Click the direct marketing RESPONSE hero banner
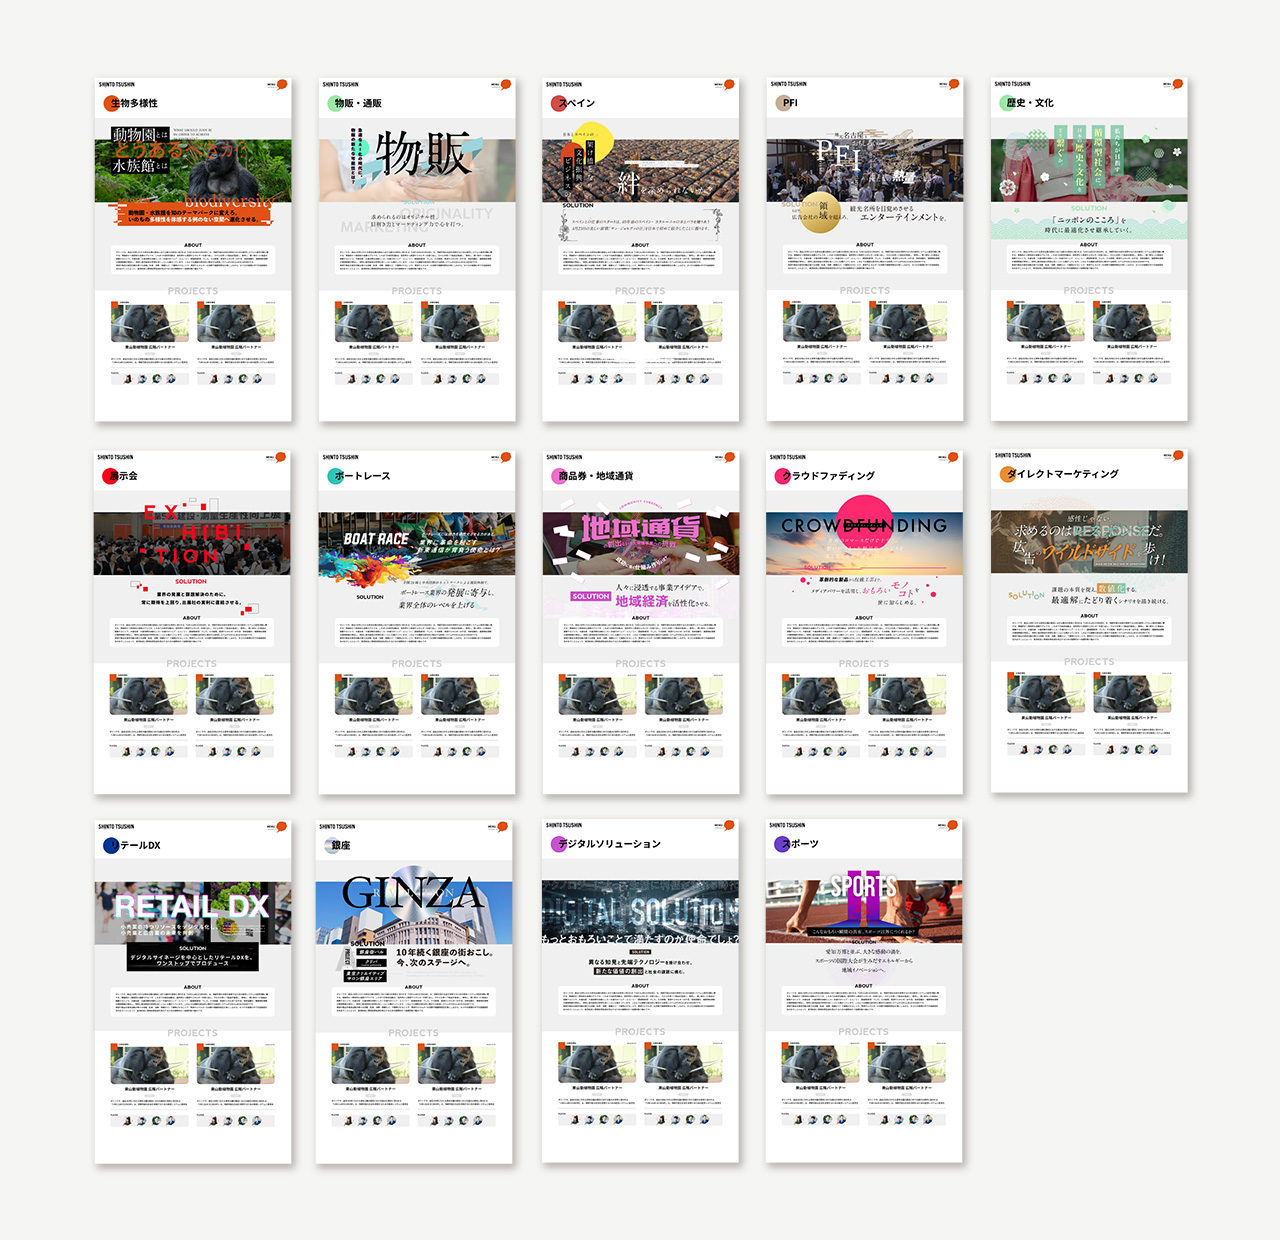 [x=1089, y=542]
